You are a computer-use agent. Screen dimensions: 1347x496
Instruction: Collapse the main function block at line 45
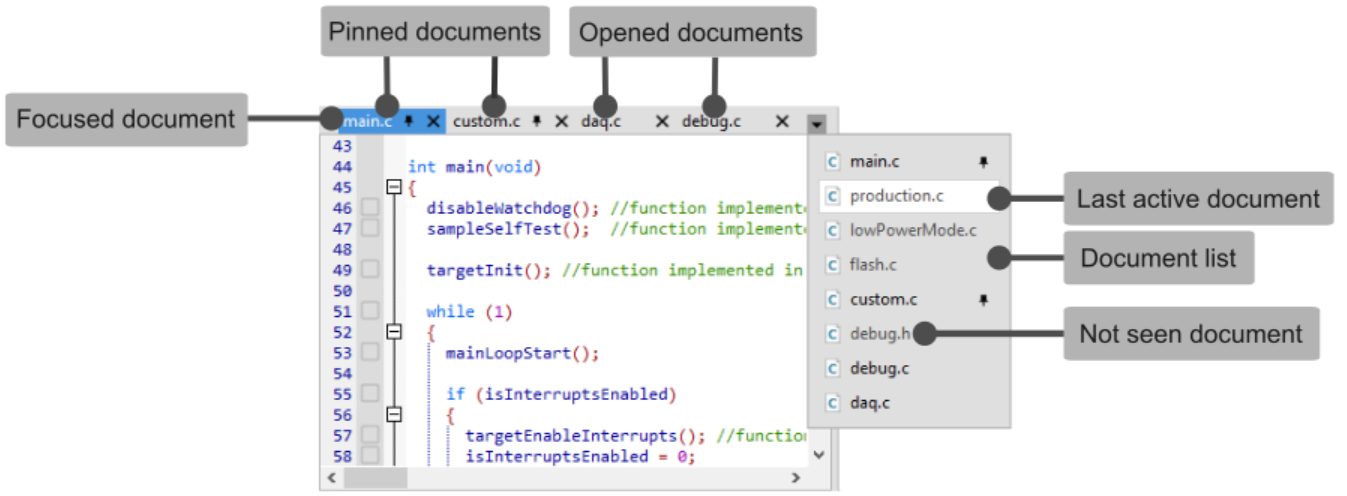point(394,187)
